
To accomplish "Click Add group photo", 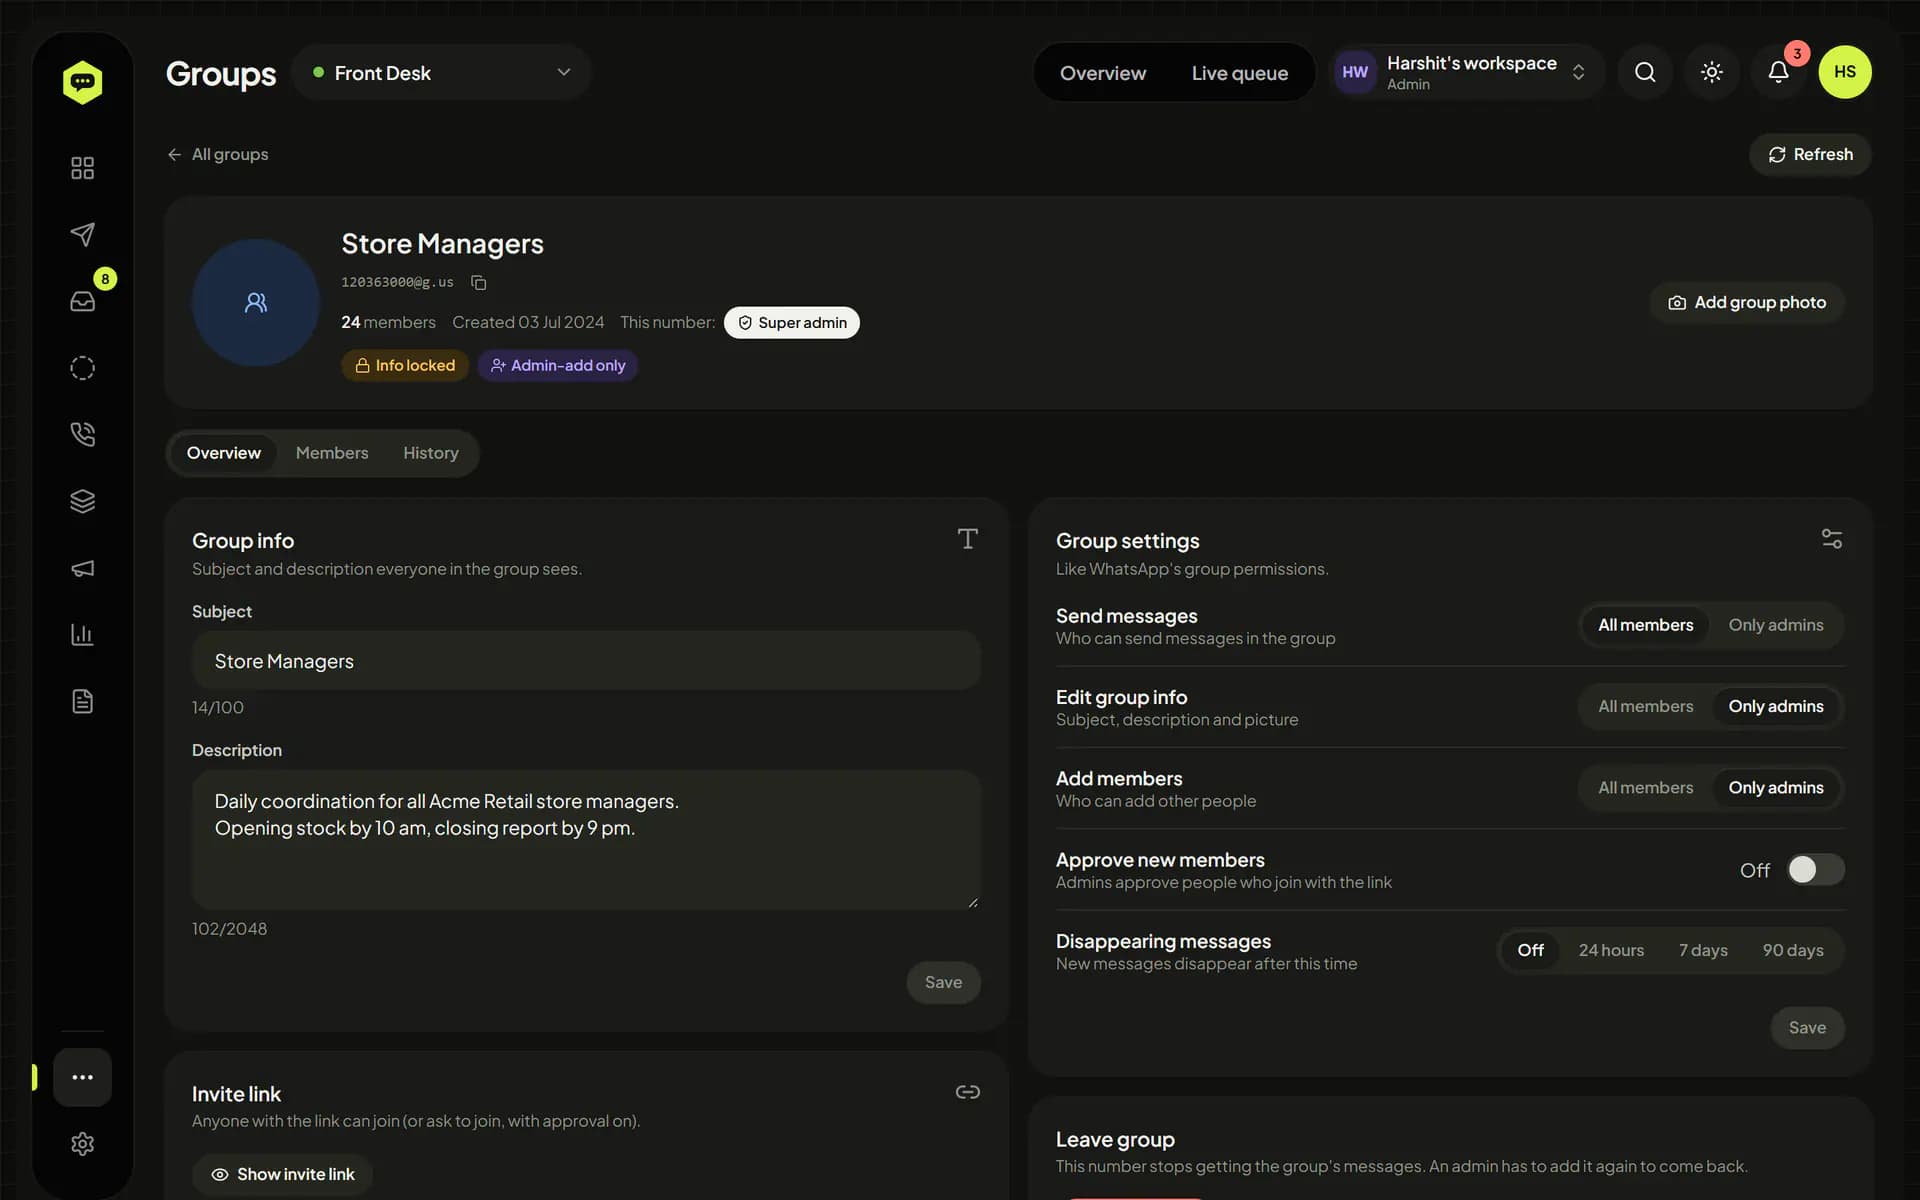I will click(1747, 302).
